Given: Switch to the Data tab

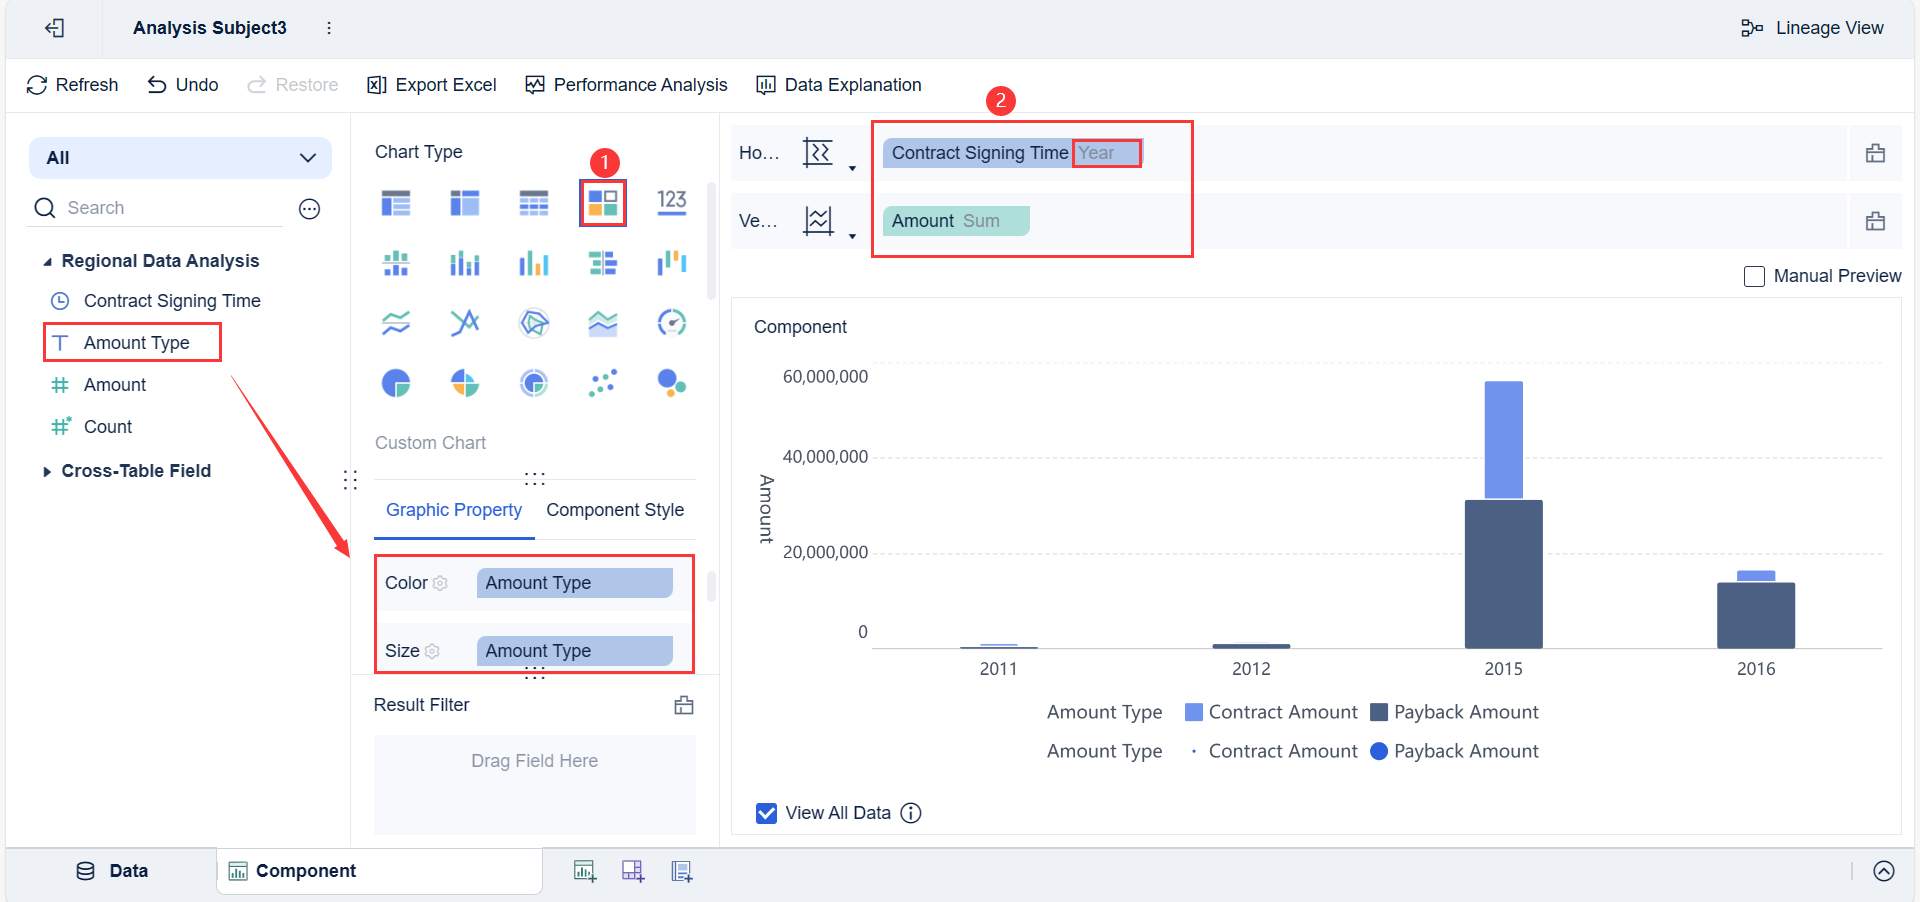Looking at the screenshot, I should [112, 871].
